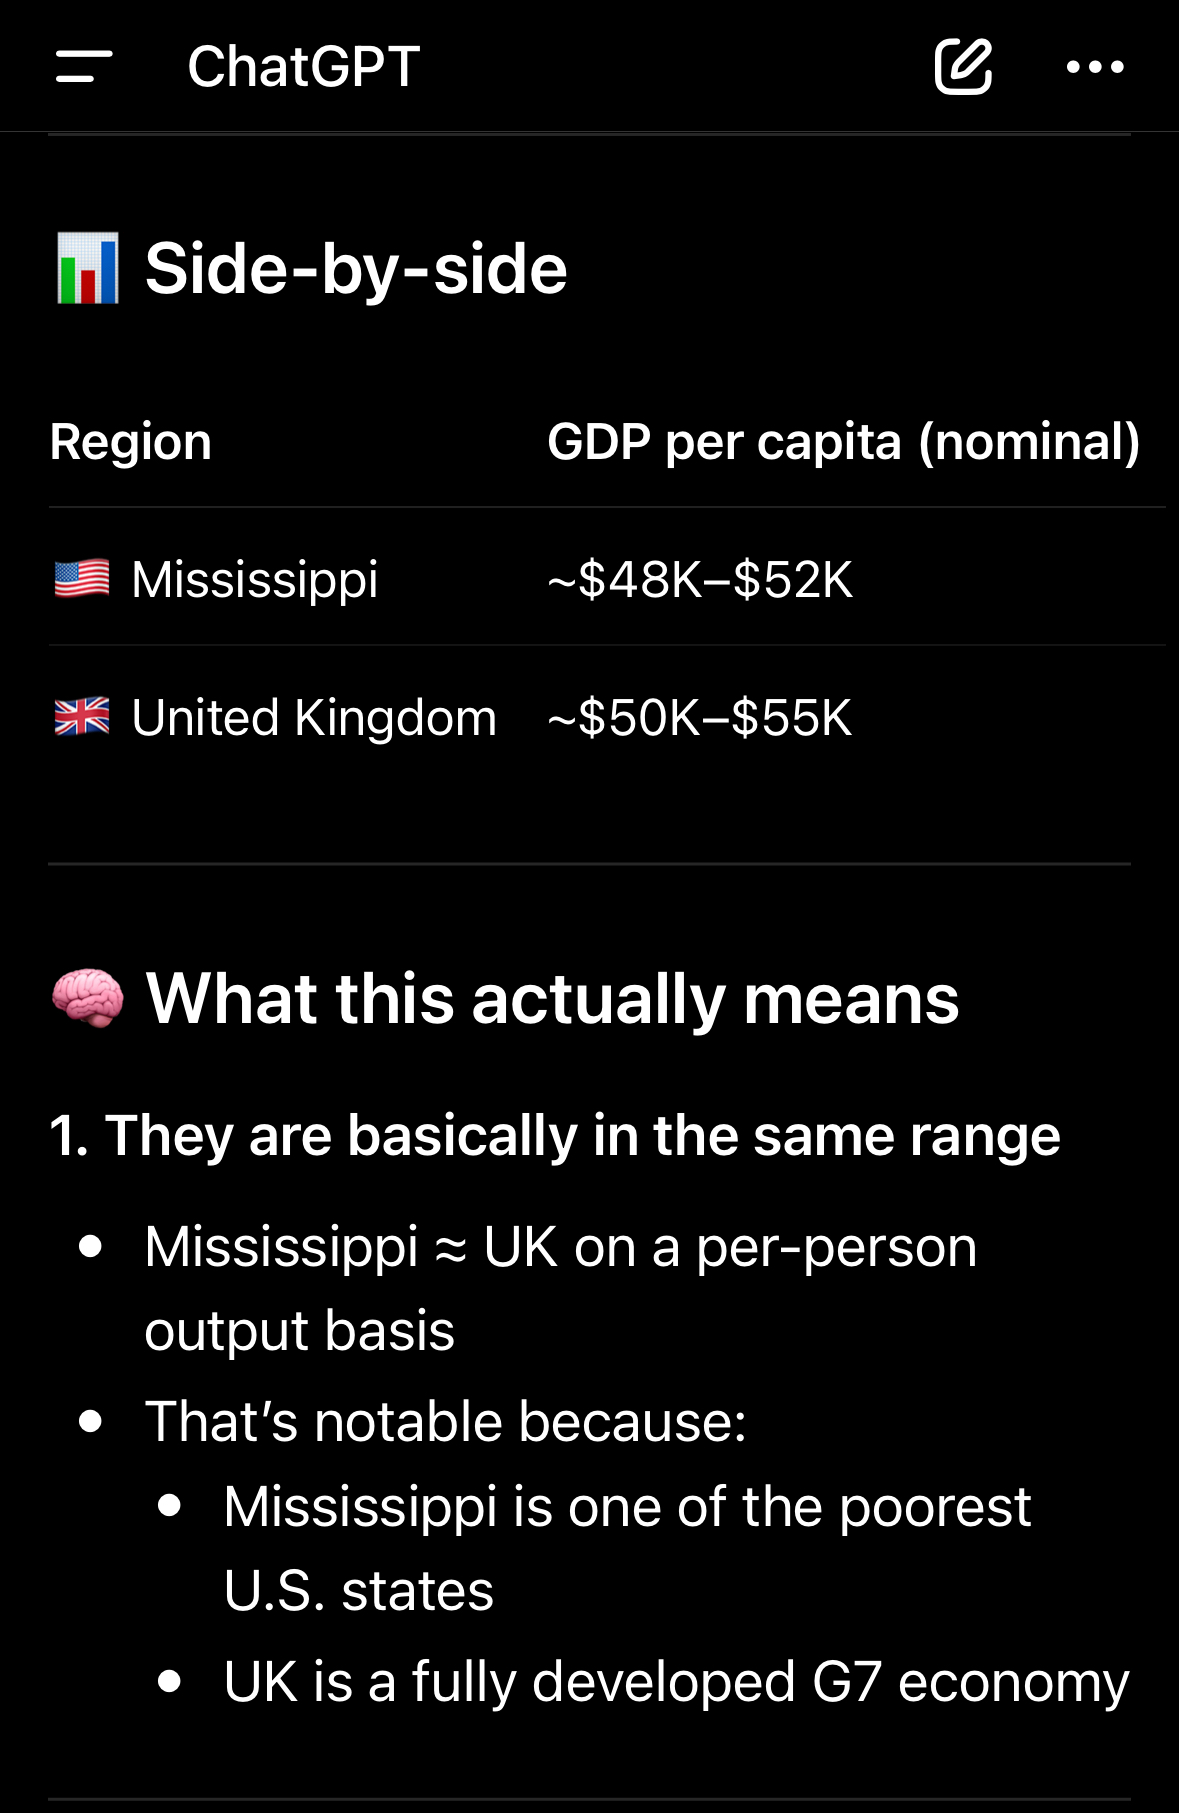
Task: Tap the US flag icon
Action: 82,579
